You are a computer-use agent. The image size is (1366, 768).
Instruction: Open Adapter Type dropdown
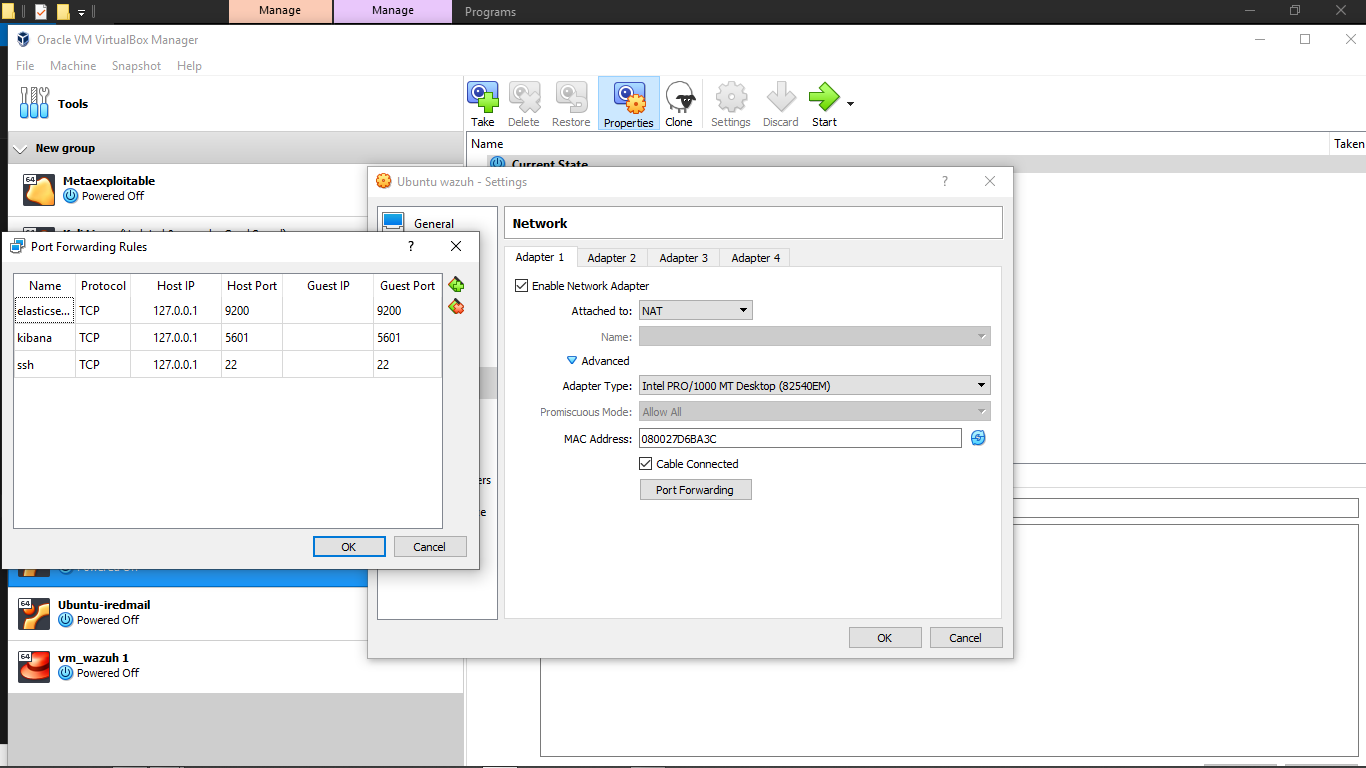point(815,385)
